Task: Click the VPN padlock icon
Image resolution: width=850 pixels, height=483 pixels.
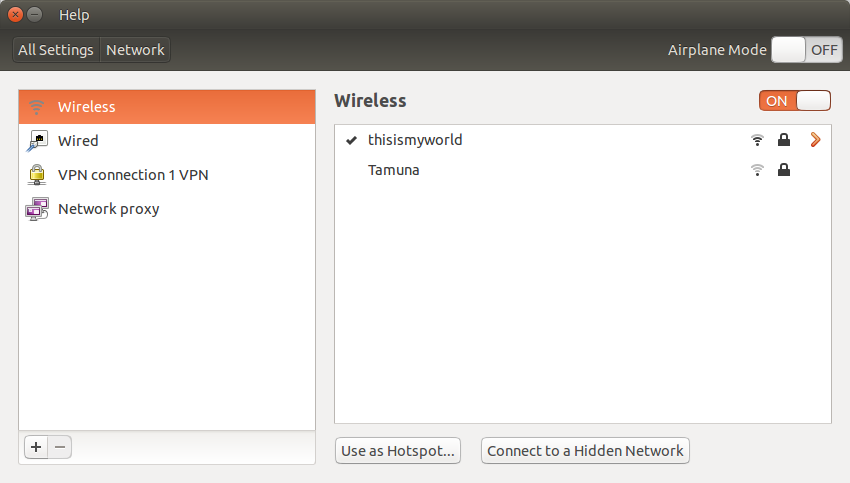Action: click(37, 175)
